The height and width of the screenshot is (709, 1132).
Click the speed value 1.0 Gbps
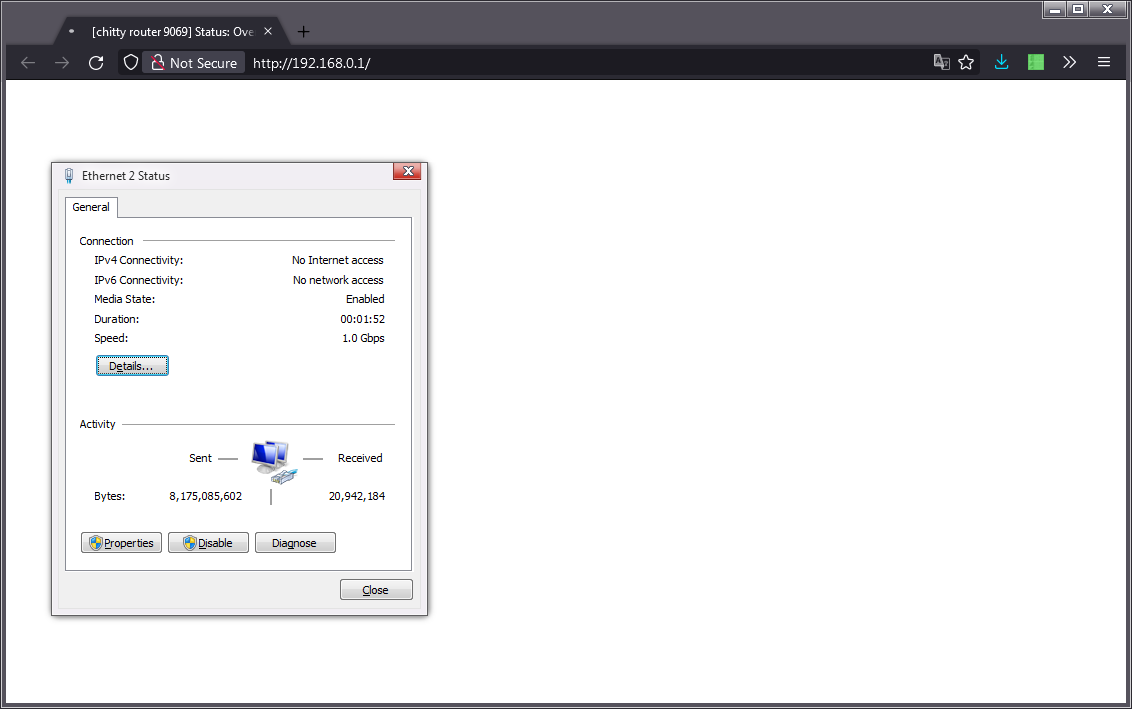click(x=363, y=338)
